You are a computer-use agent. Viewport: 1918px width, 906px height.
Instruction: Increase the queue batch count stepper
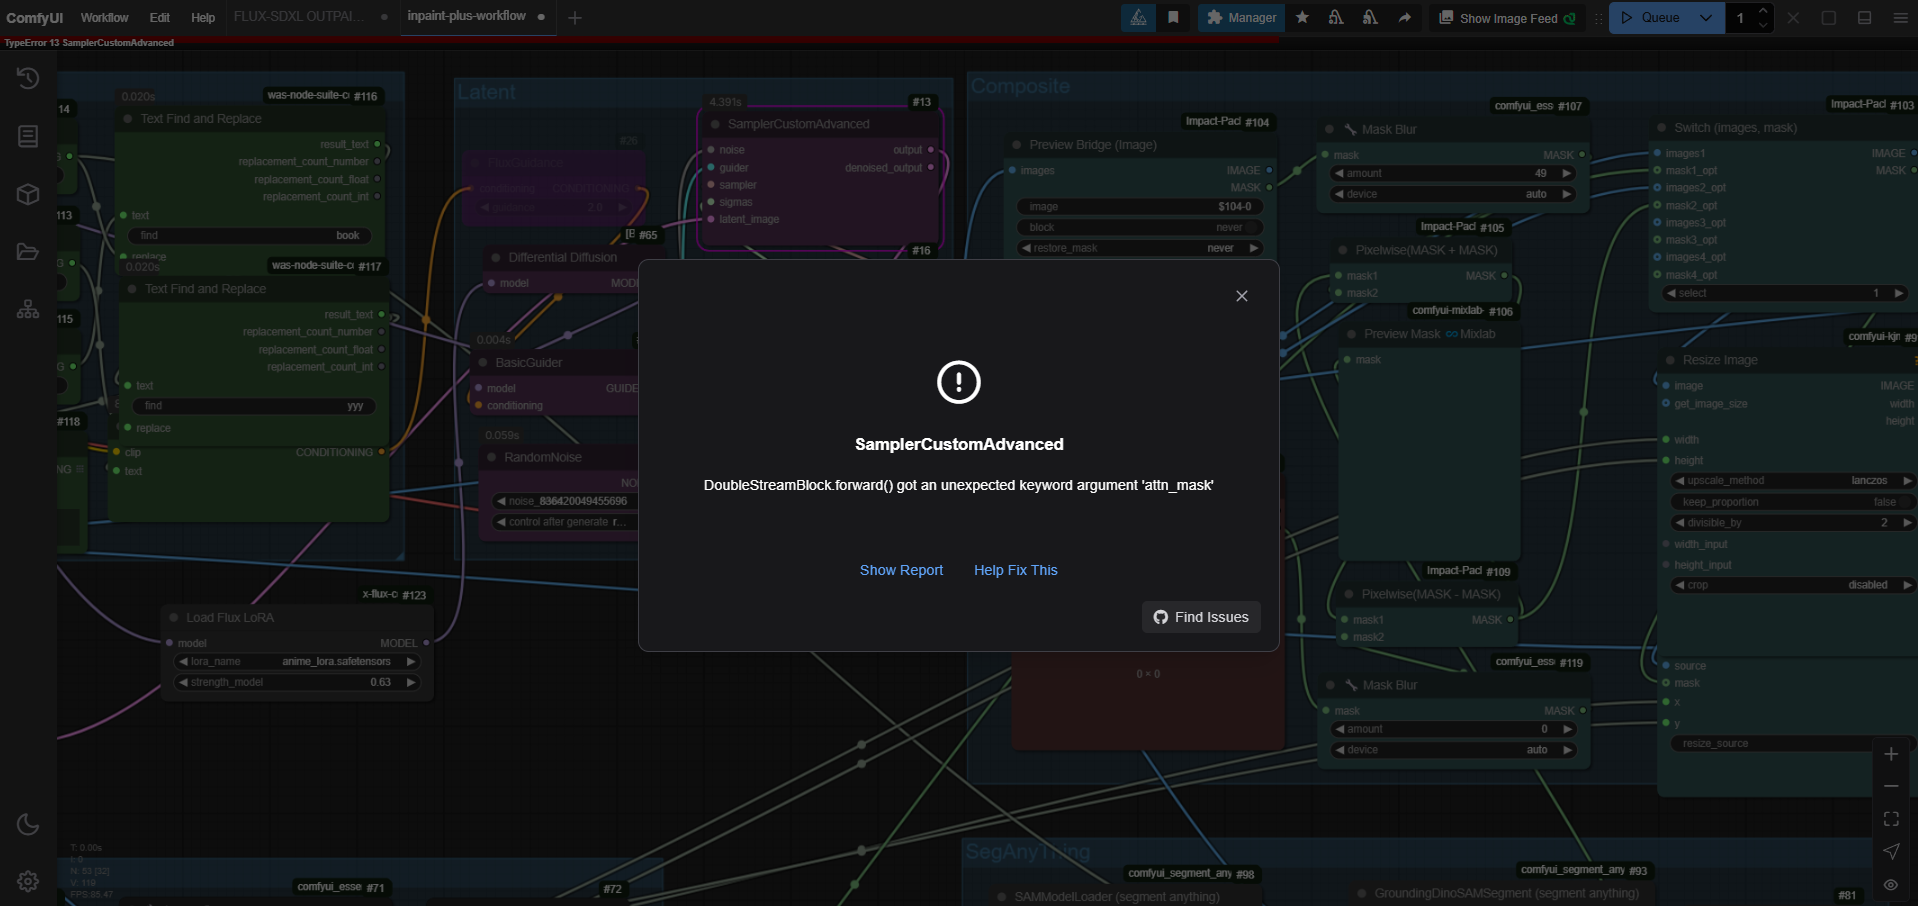pyautogui.click(x=1763, y=11)
